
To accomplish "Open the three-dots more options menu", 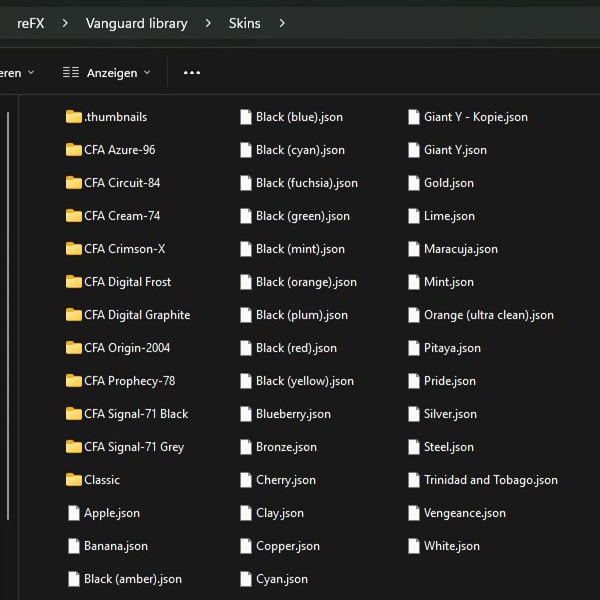I will point(192,73).
